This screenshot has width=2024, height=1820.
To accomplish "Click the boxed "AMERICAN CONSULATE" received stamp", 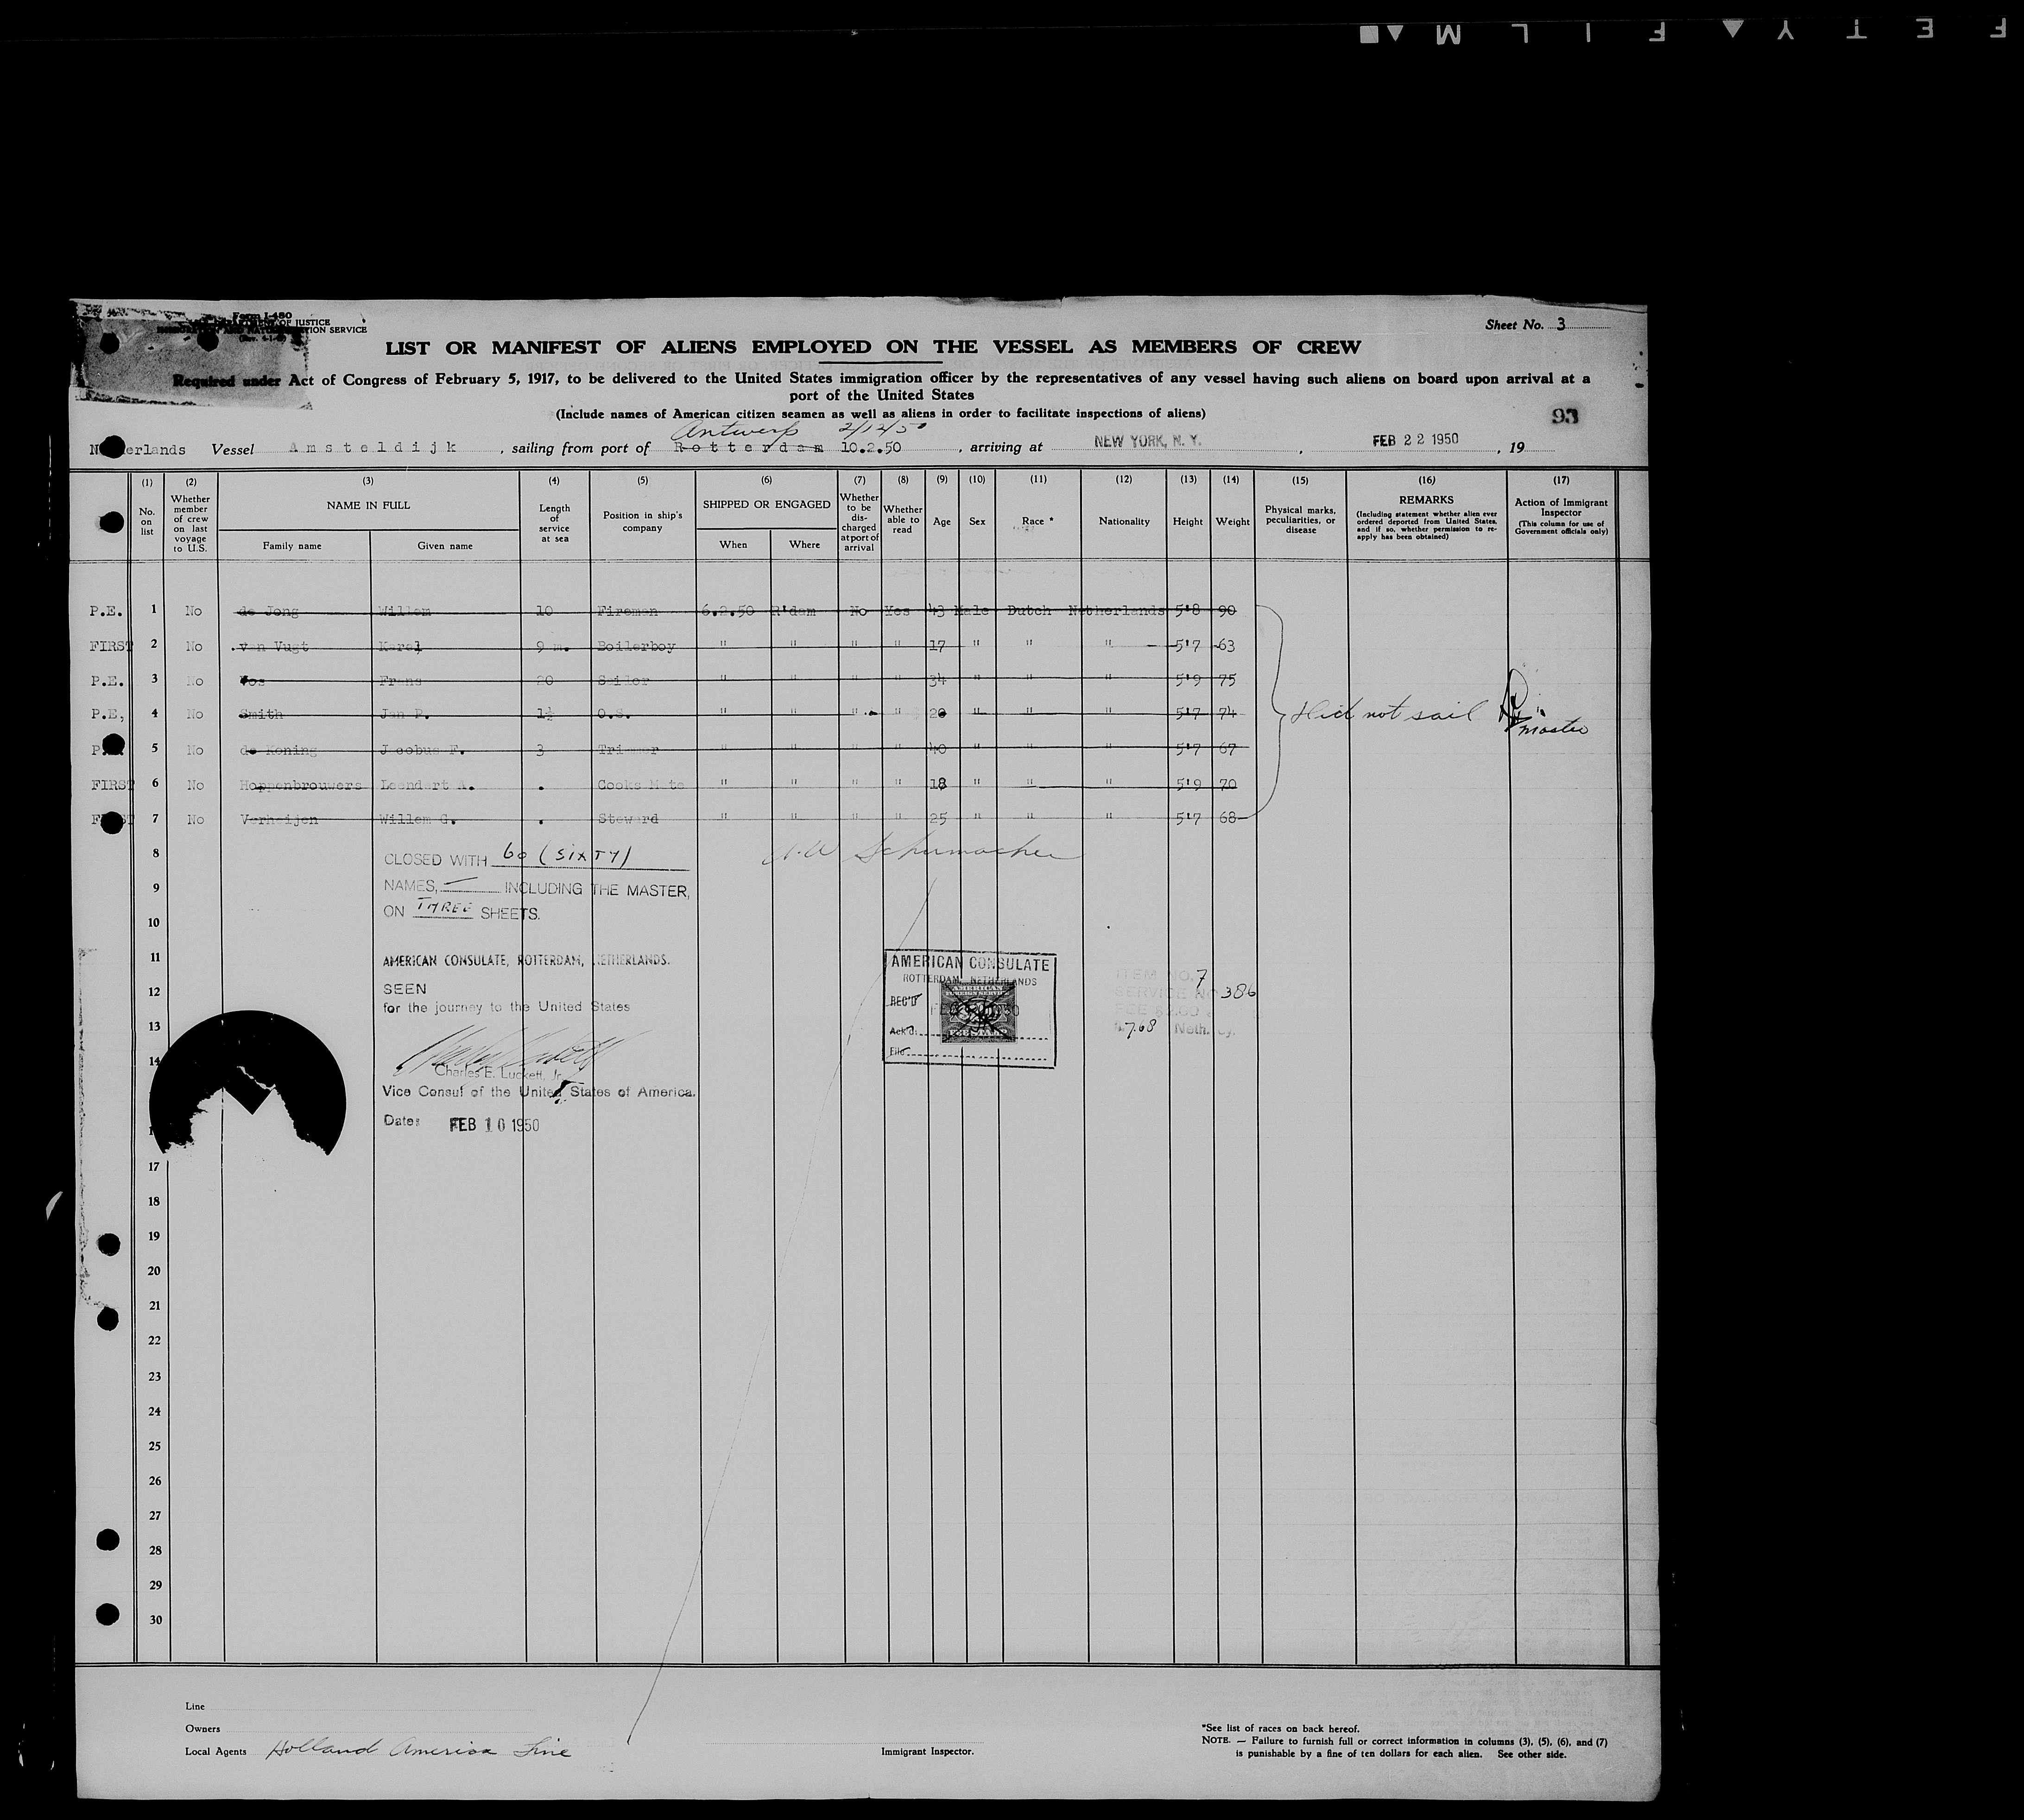I will click(x=969, y=1009).
